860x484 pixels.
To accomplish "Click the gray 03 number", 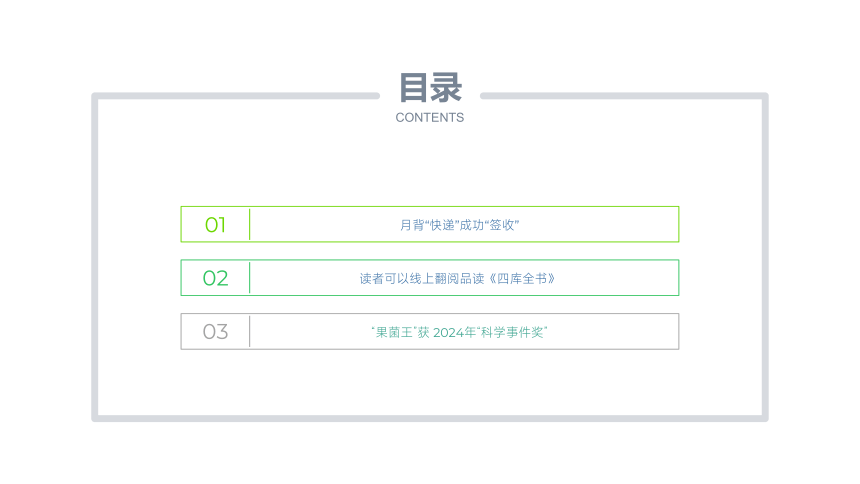I will (215, 331).
